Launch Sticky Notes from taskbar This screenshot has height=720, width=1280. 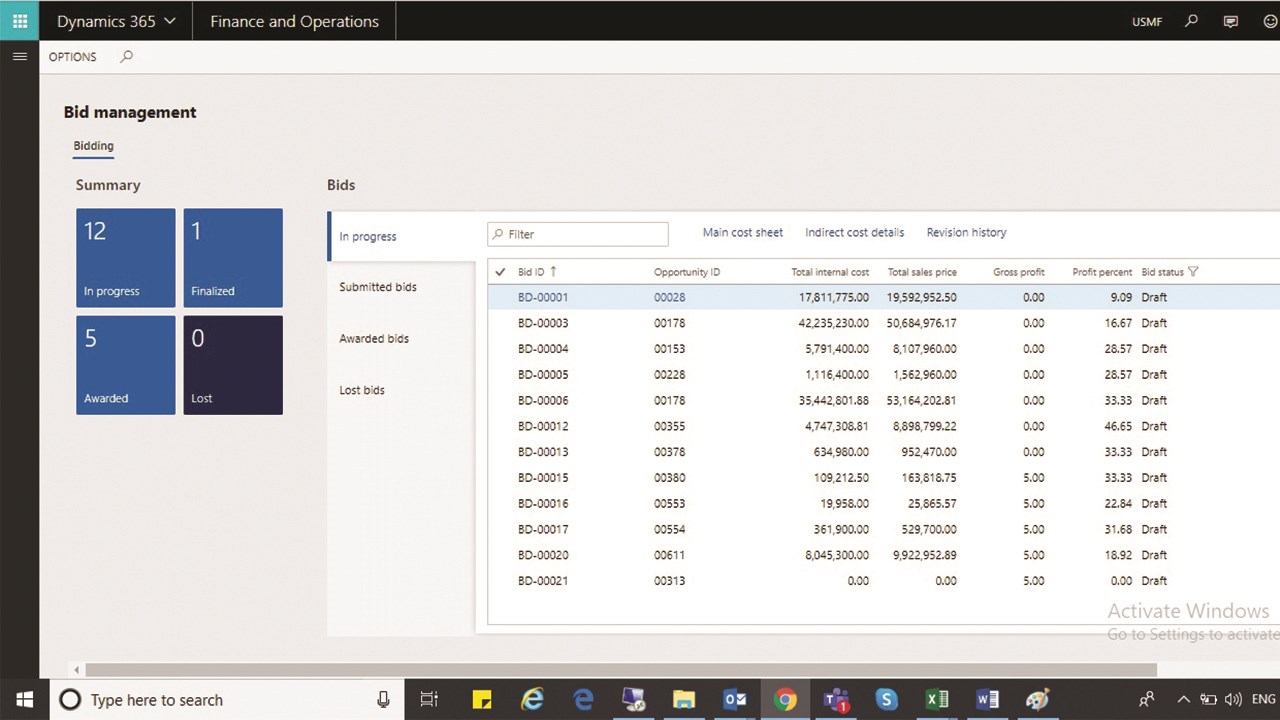tap(481, 700)
